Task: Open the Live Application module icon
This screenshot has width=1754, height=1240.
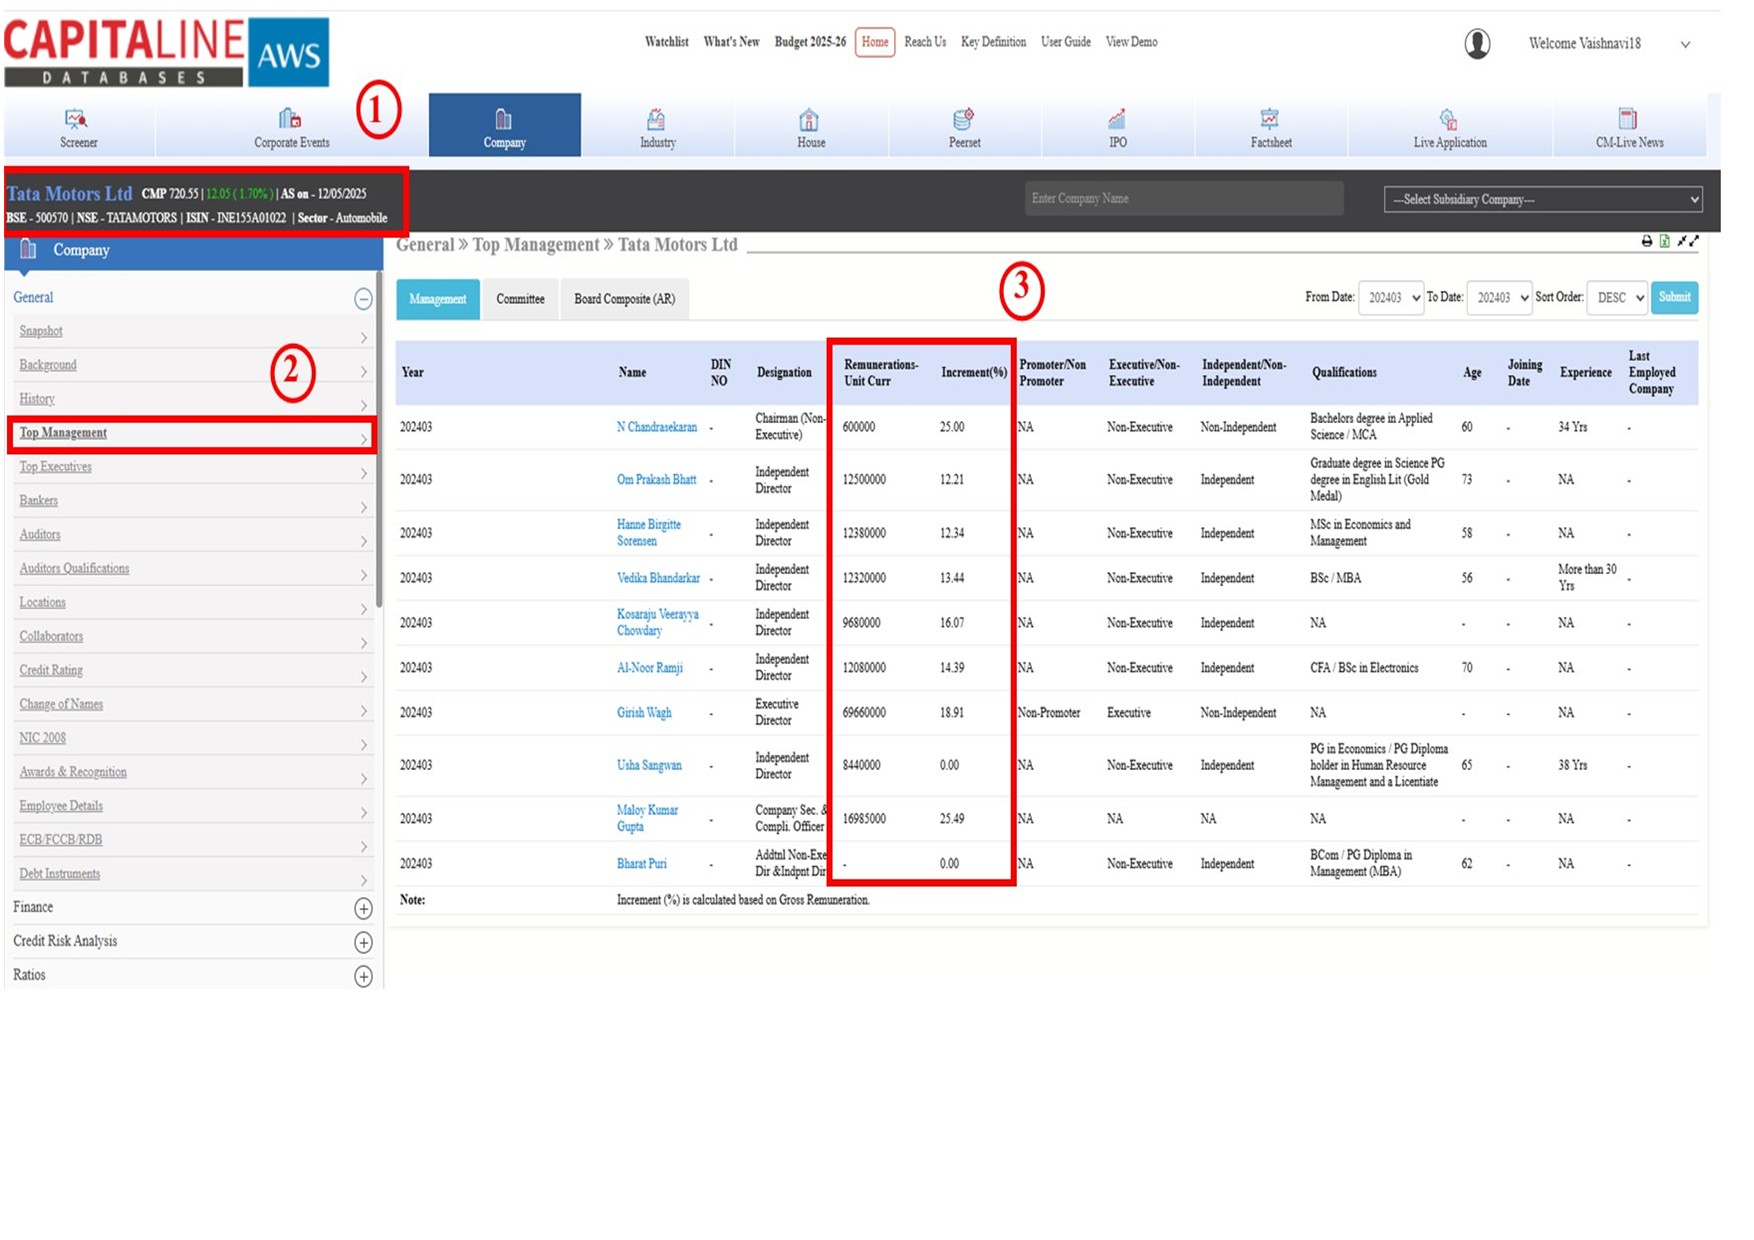Action: pyautogui.click(x=1449, y=119)
